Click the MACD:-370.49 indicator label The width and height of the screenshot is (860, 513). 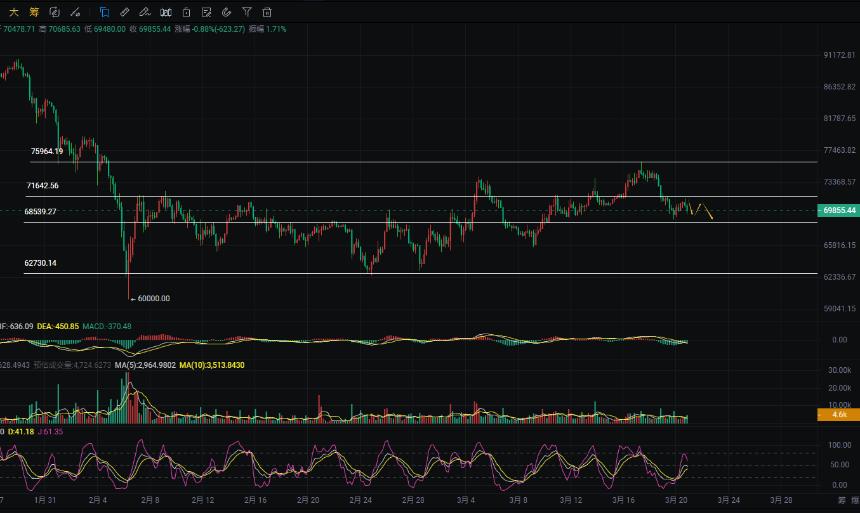[107, 326]
